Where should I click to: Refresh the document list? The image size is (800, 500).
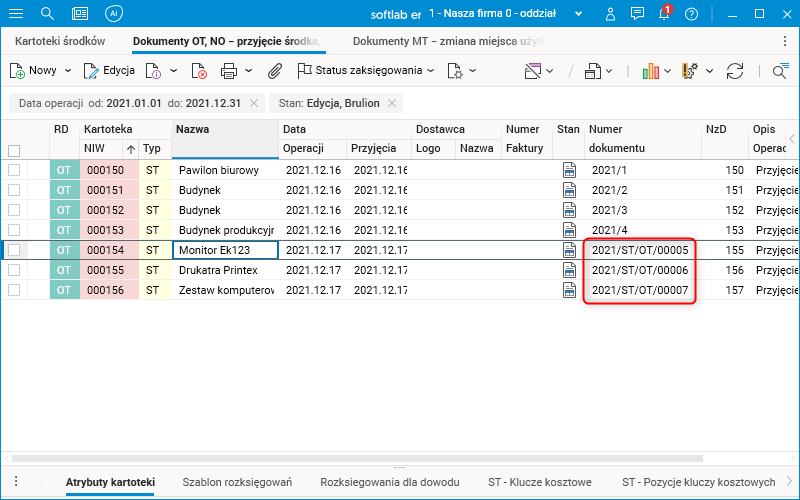pyautogui.click(x=735, y=71)
